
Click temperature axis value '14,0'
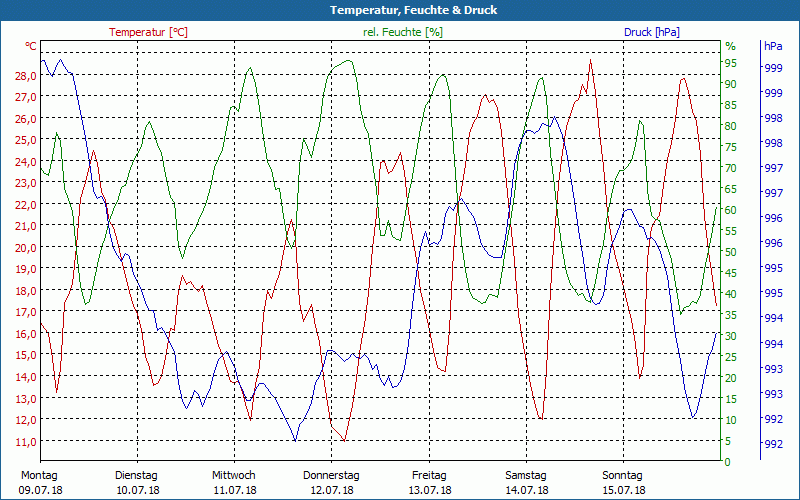pos(27,377)
